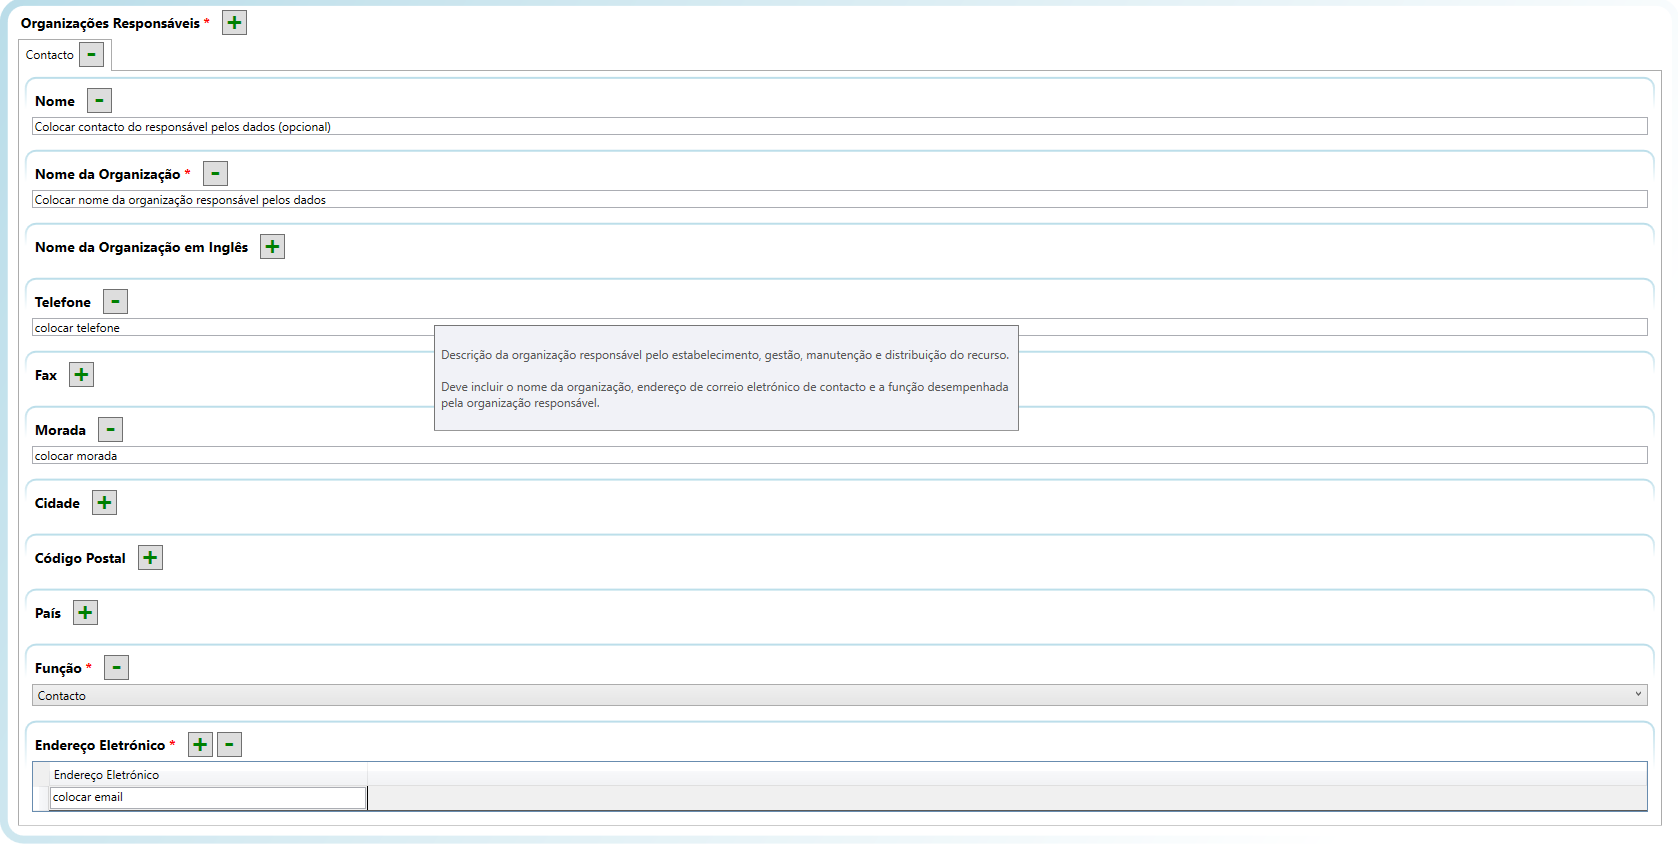
Task: Remove the Função field
Action: click(116, 668)
